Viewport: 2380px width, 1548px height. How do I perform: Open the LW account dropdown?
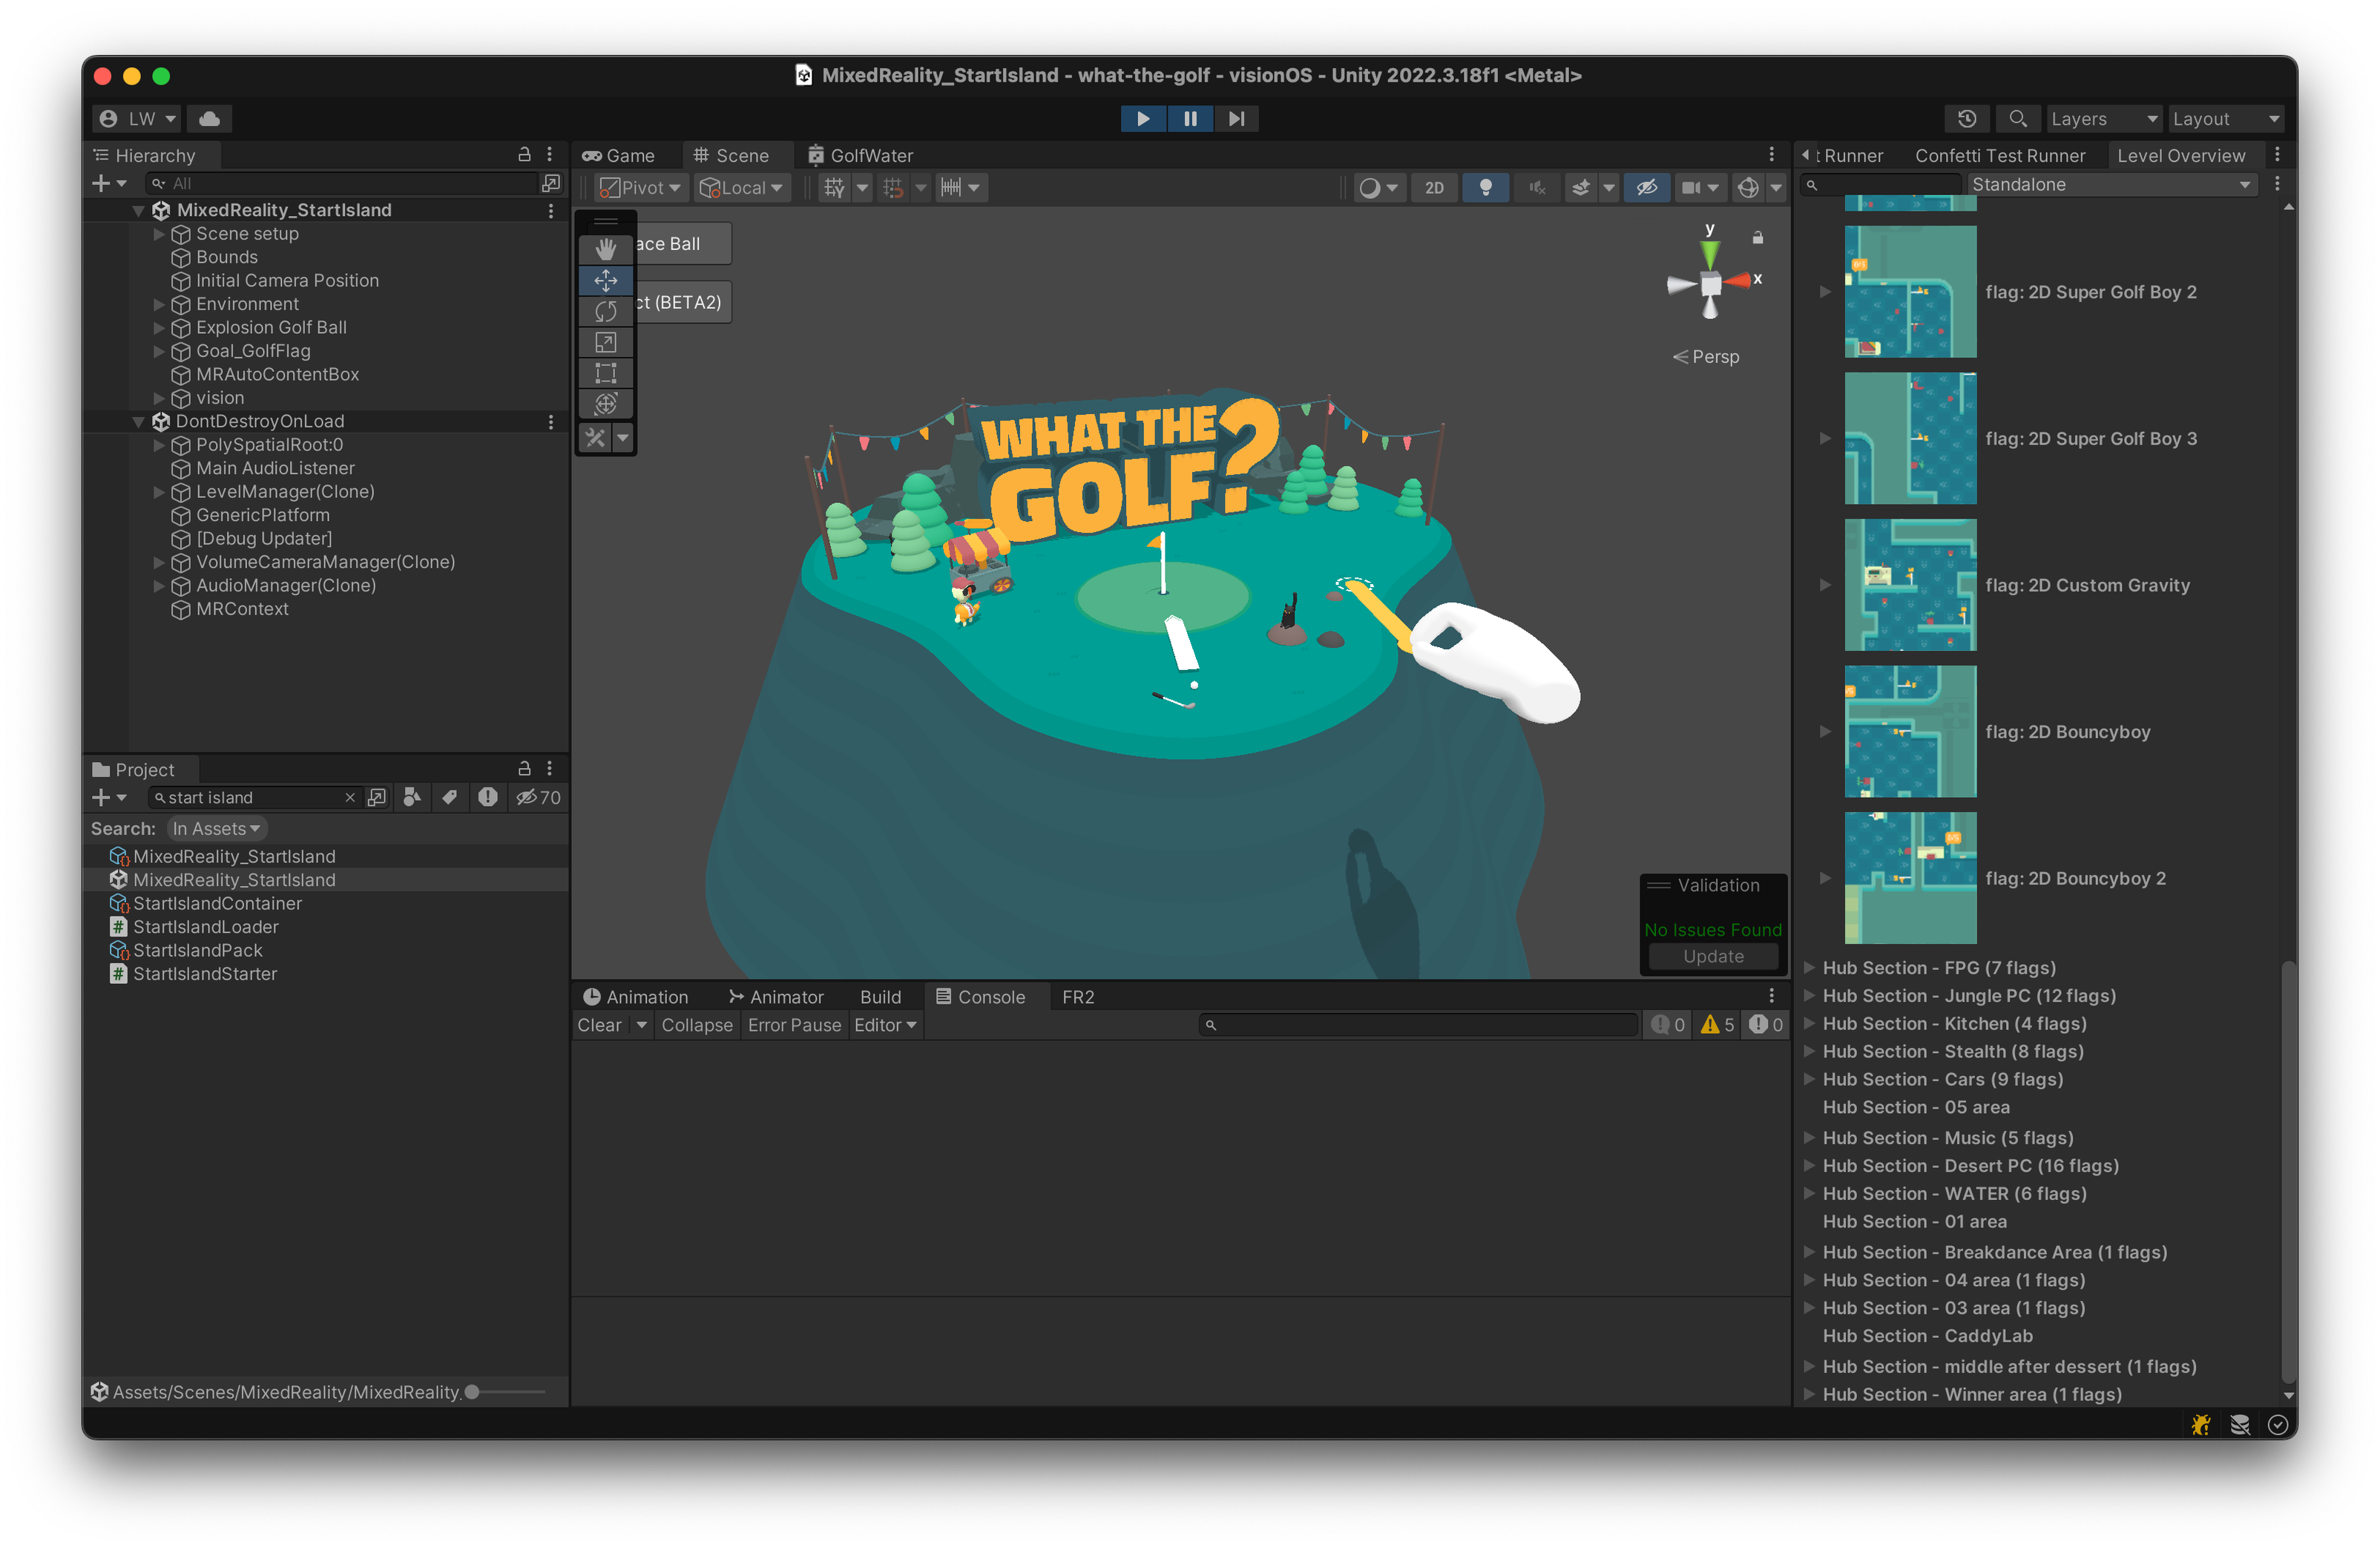point(137,119)
